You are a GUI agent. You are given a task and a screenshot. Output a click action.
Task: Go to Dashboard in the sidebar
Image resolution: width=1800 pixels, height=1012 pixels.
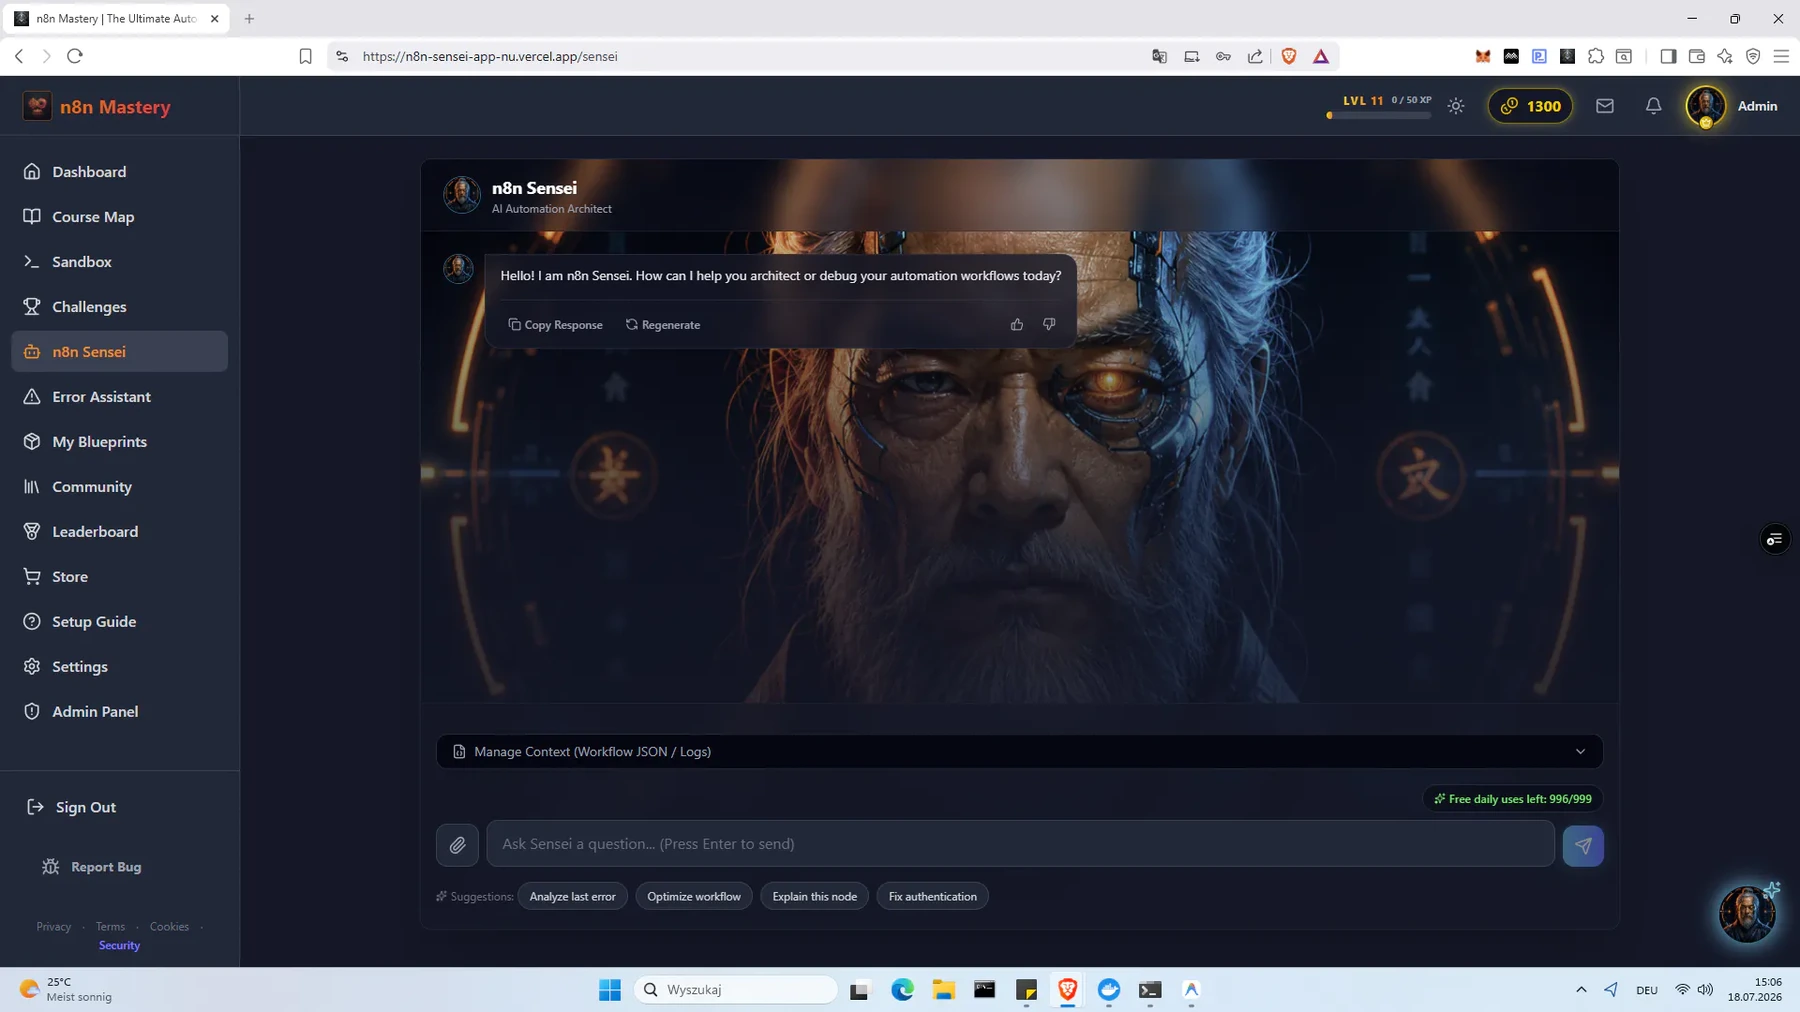click(x=120, y=172)
